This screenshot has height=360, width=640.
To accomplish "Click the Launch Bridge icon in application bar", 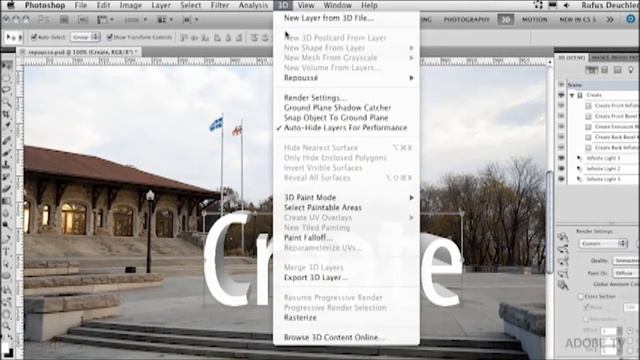I will [x=64, y=19].
